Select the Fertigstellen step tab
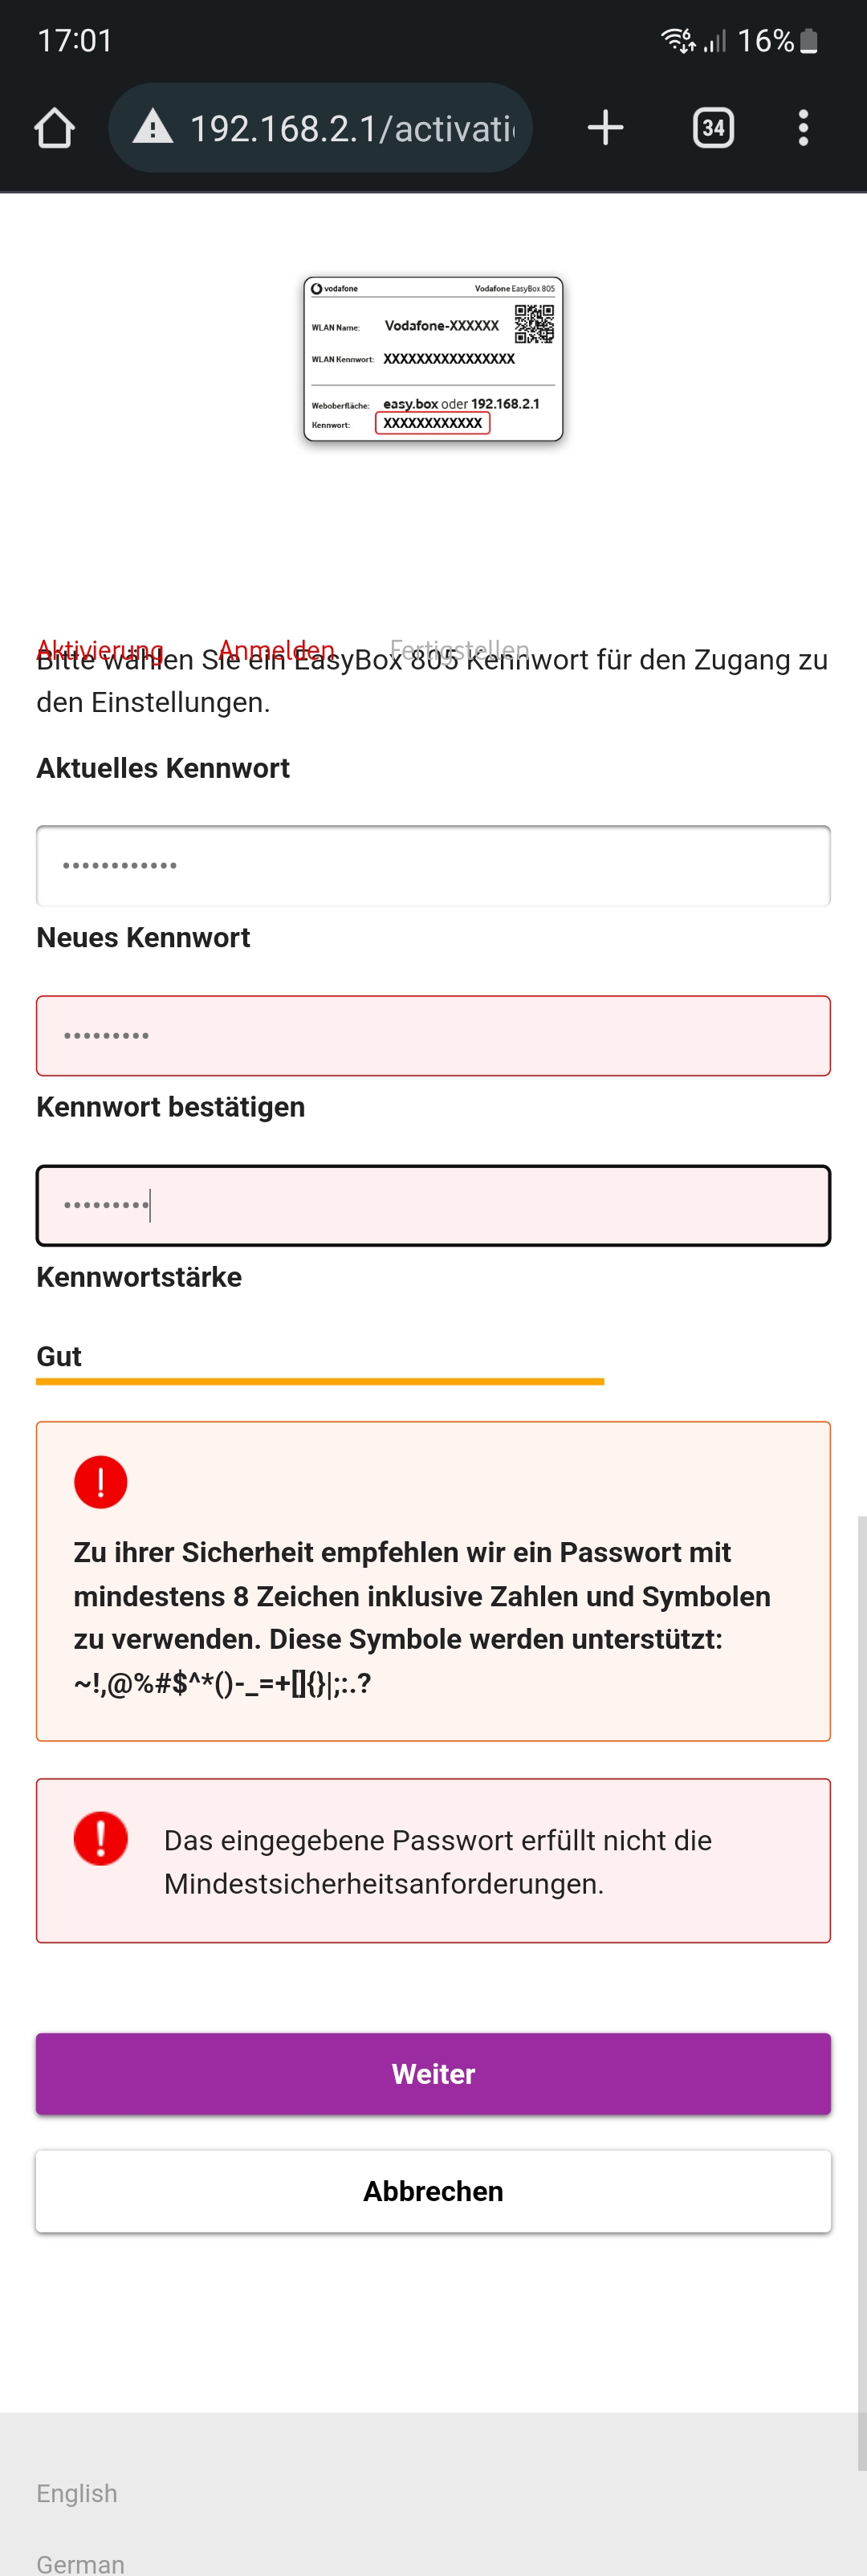 tap(459, 650)
